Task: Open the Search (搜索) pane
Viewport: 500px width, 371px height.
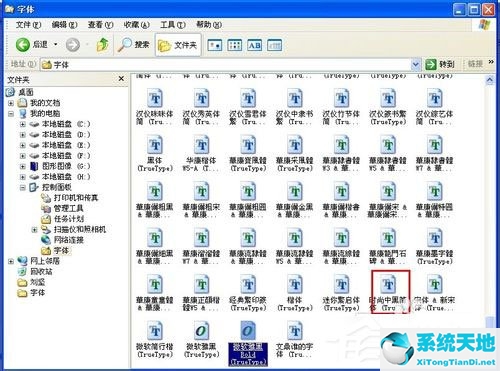Action: (133, 45)
